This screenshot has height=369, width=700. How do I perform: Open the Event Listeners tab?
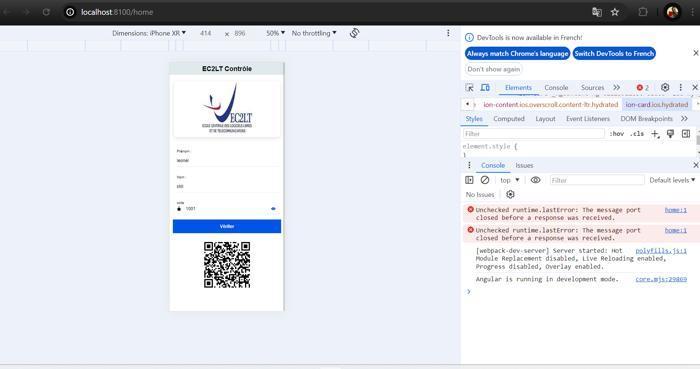point(588,119)
